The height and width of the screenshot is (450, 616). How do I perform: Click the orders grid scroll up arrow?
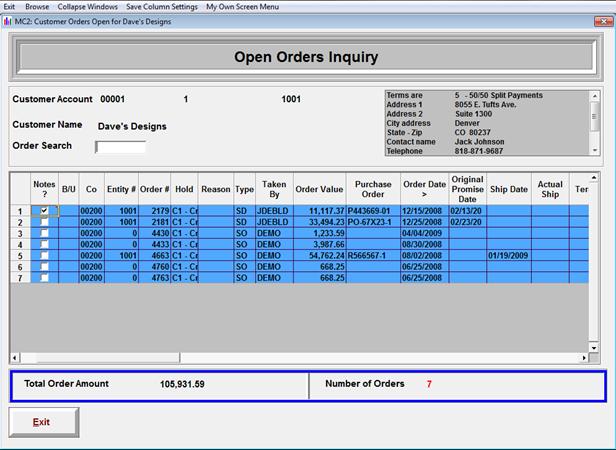594,178
